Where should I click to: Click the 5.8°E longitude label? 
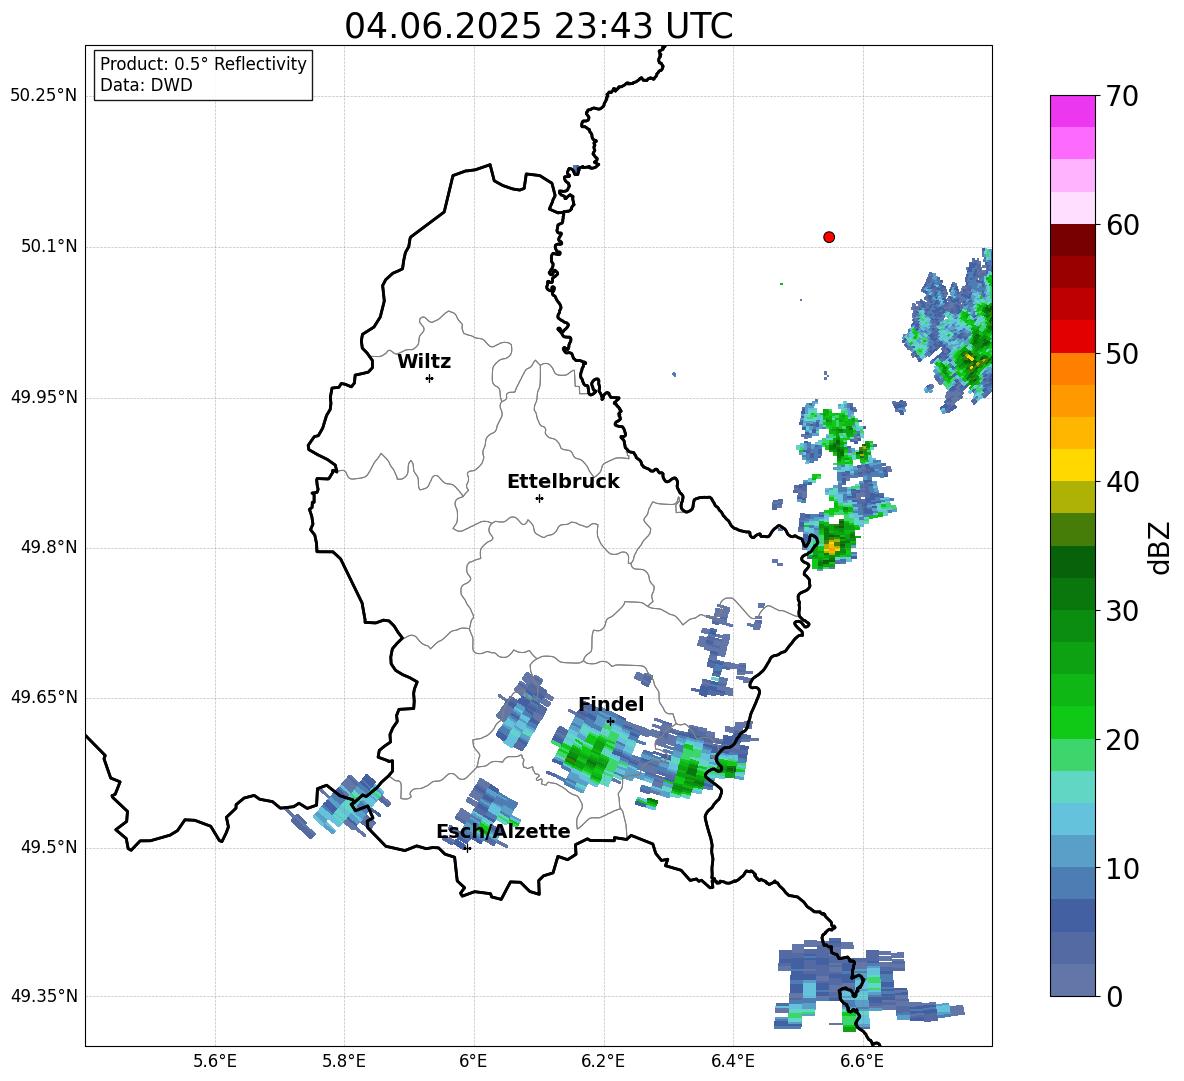[344, 1061]
